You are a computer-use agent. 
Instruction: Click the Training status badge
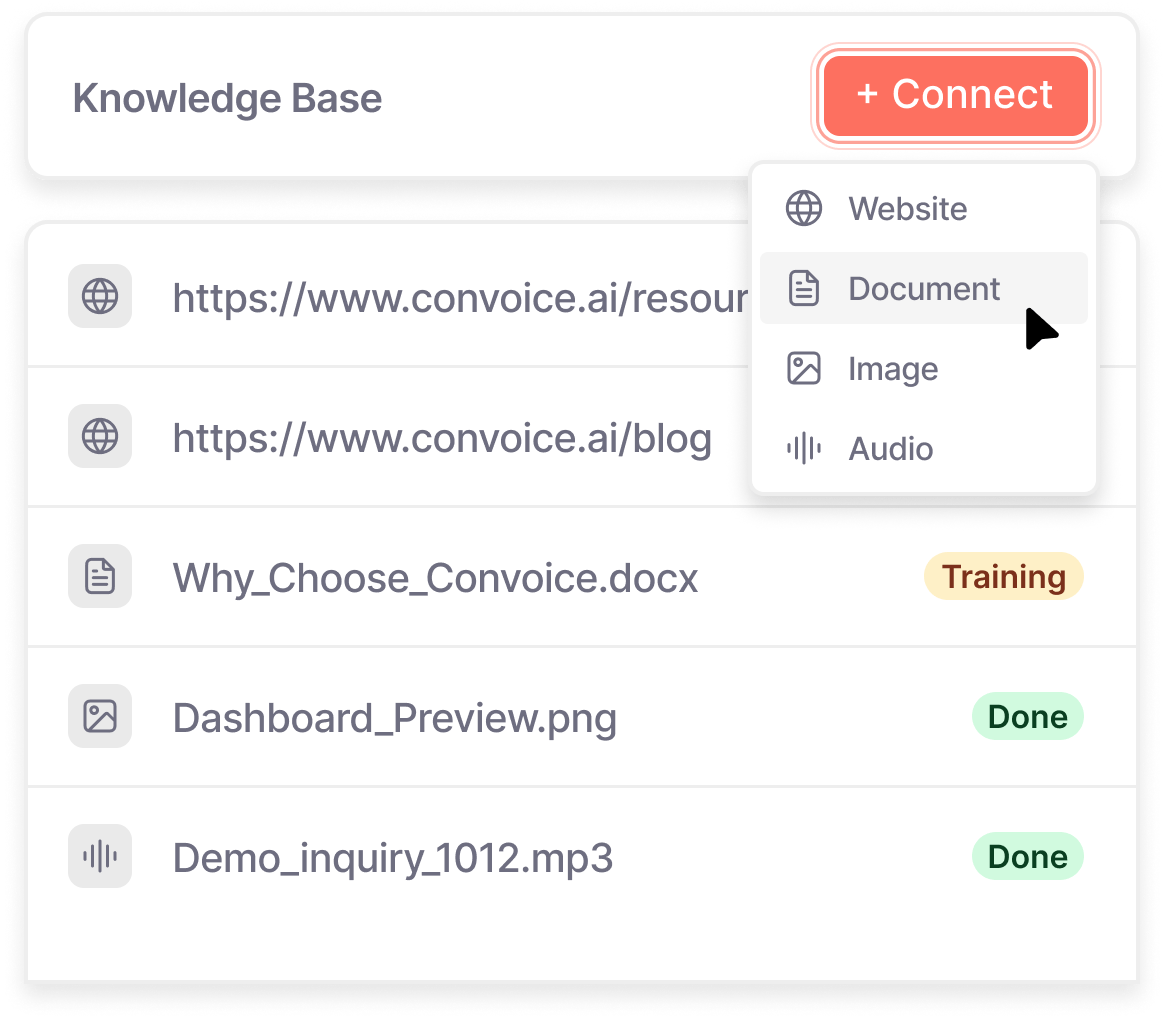[x=1003, y=577]
